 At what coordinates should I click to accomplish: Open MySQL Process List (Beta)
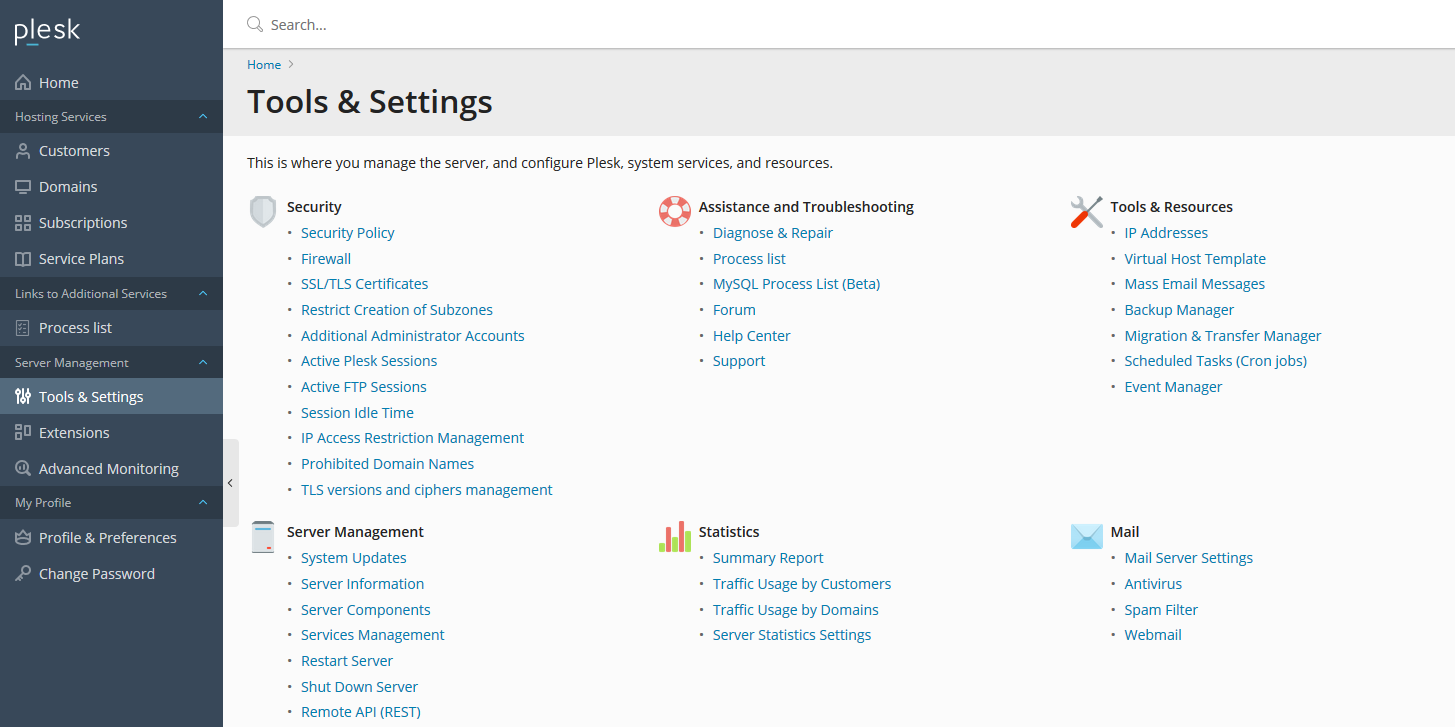(x=796, y=284)
